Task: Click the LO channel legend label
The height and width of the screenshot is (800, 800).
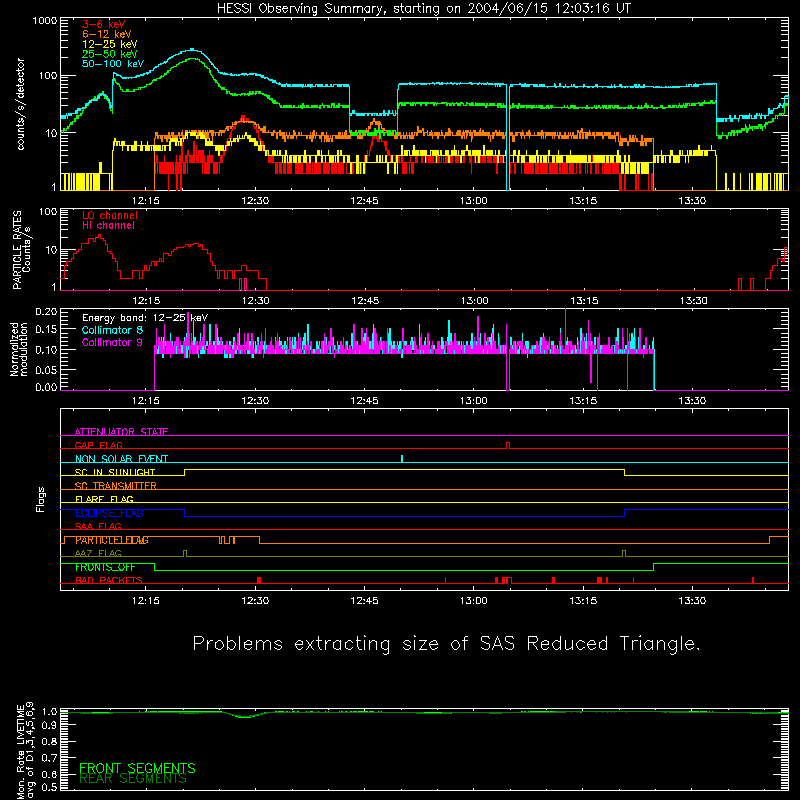Action: [110, 215]
